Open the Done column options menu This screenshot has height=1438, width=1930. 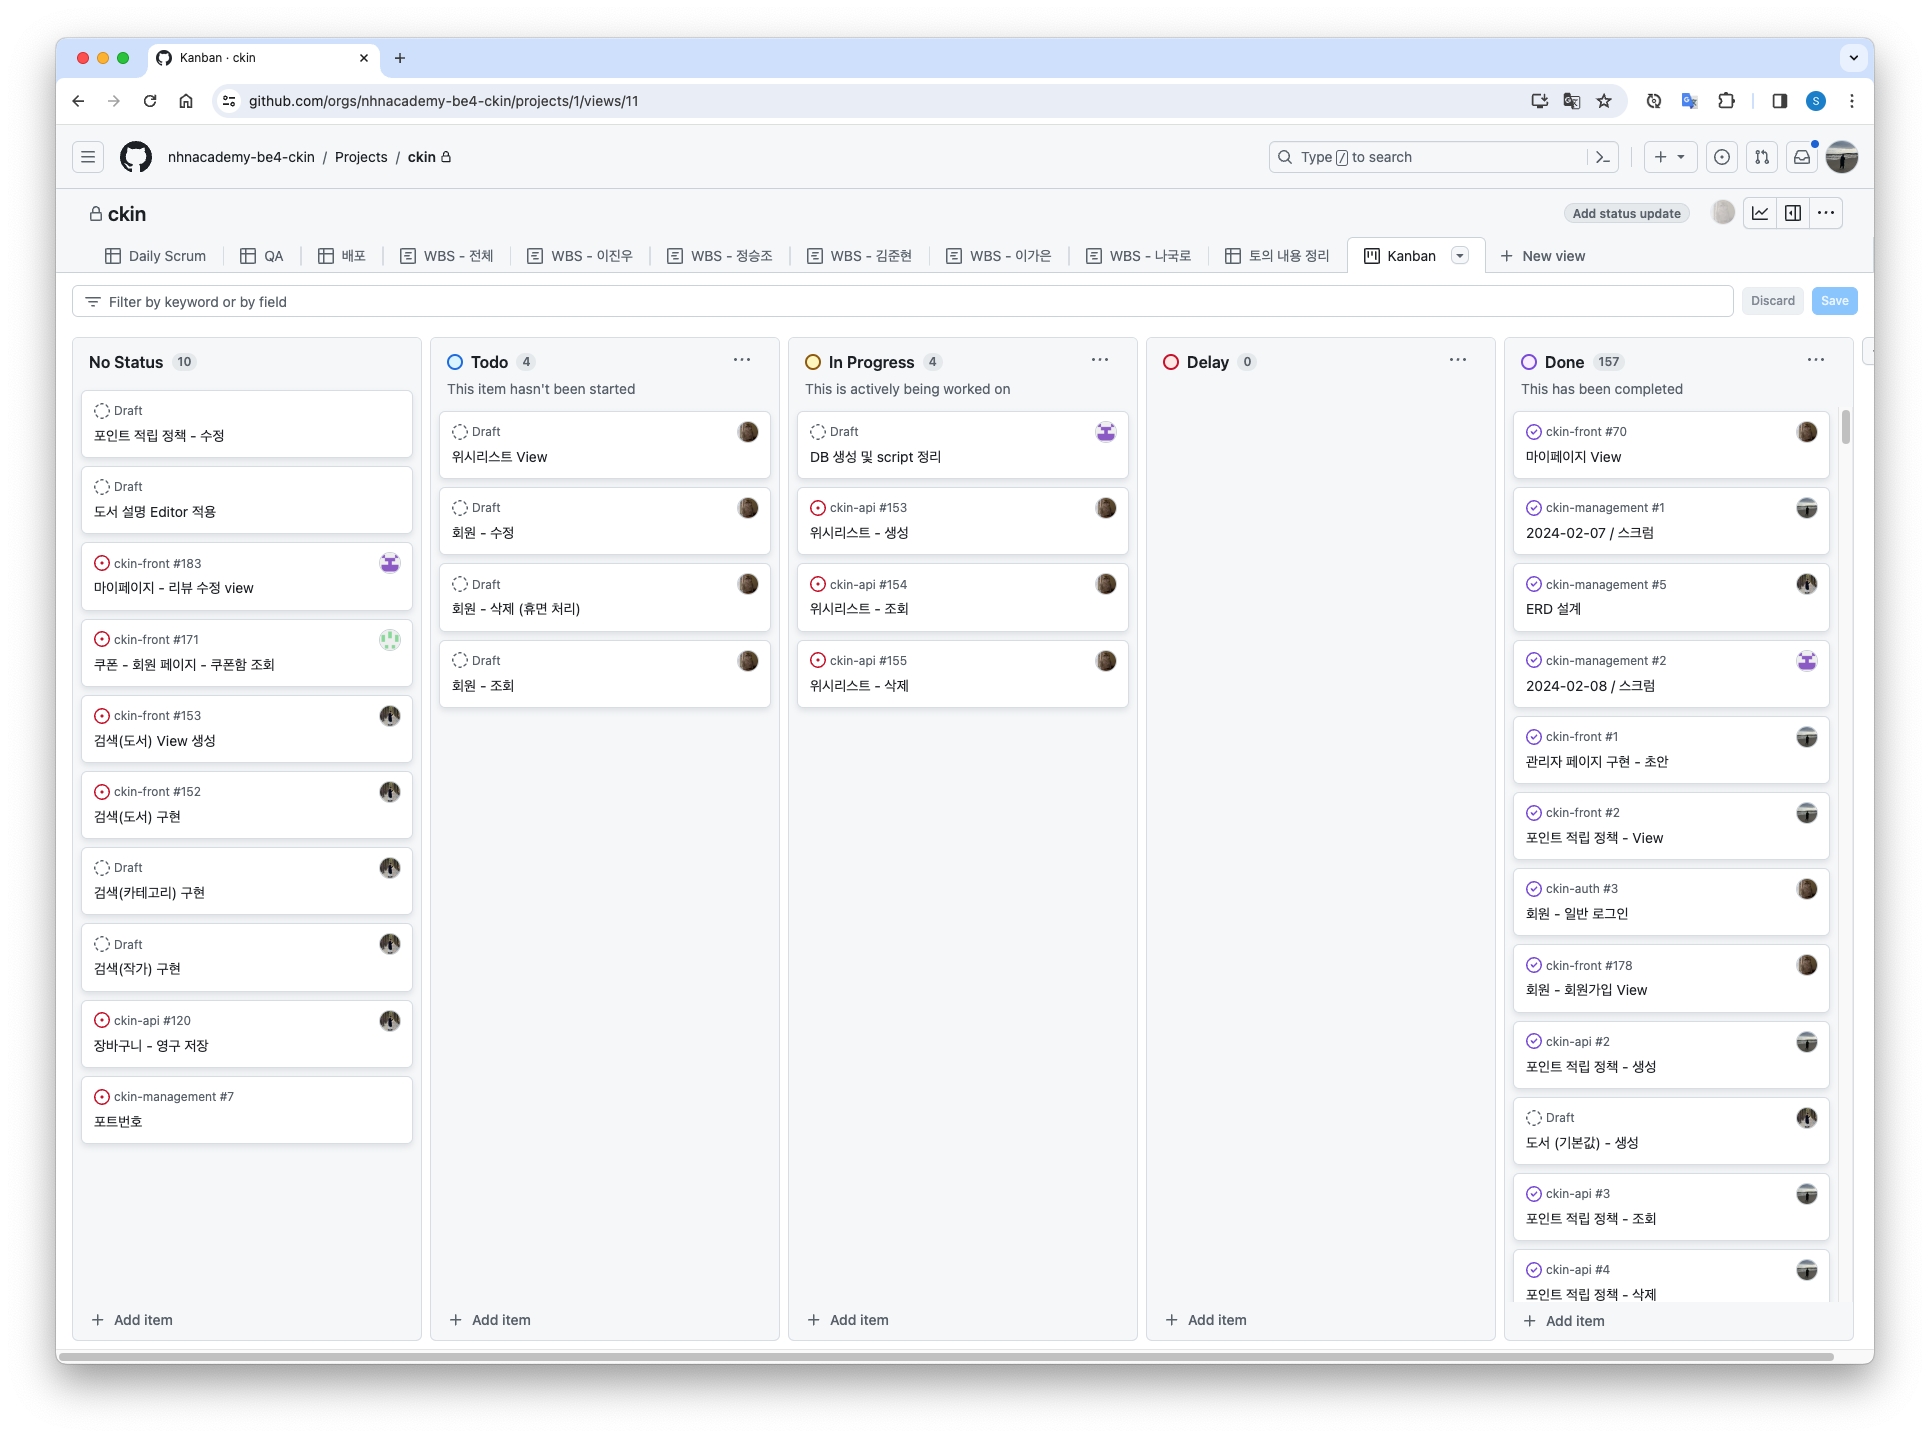tap(1816, 360)
